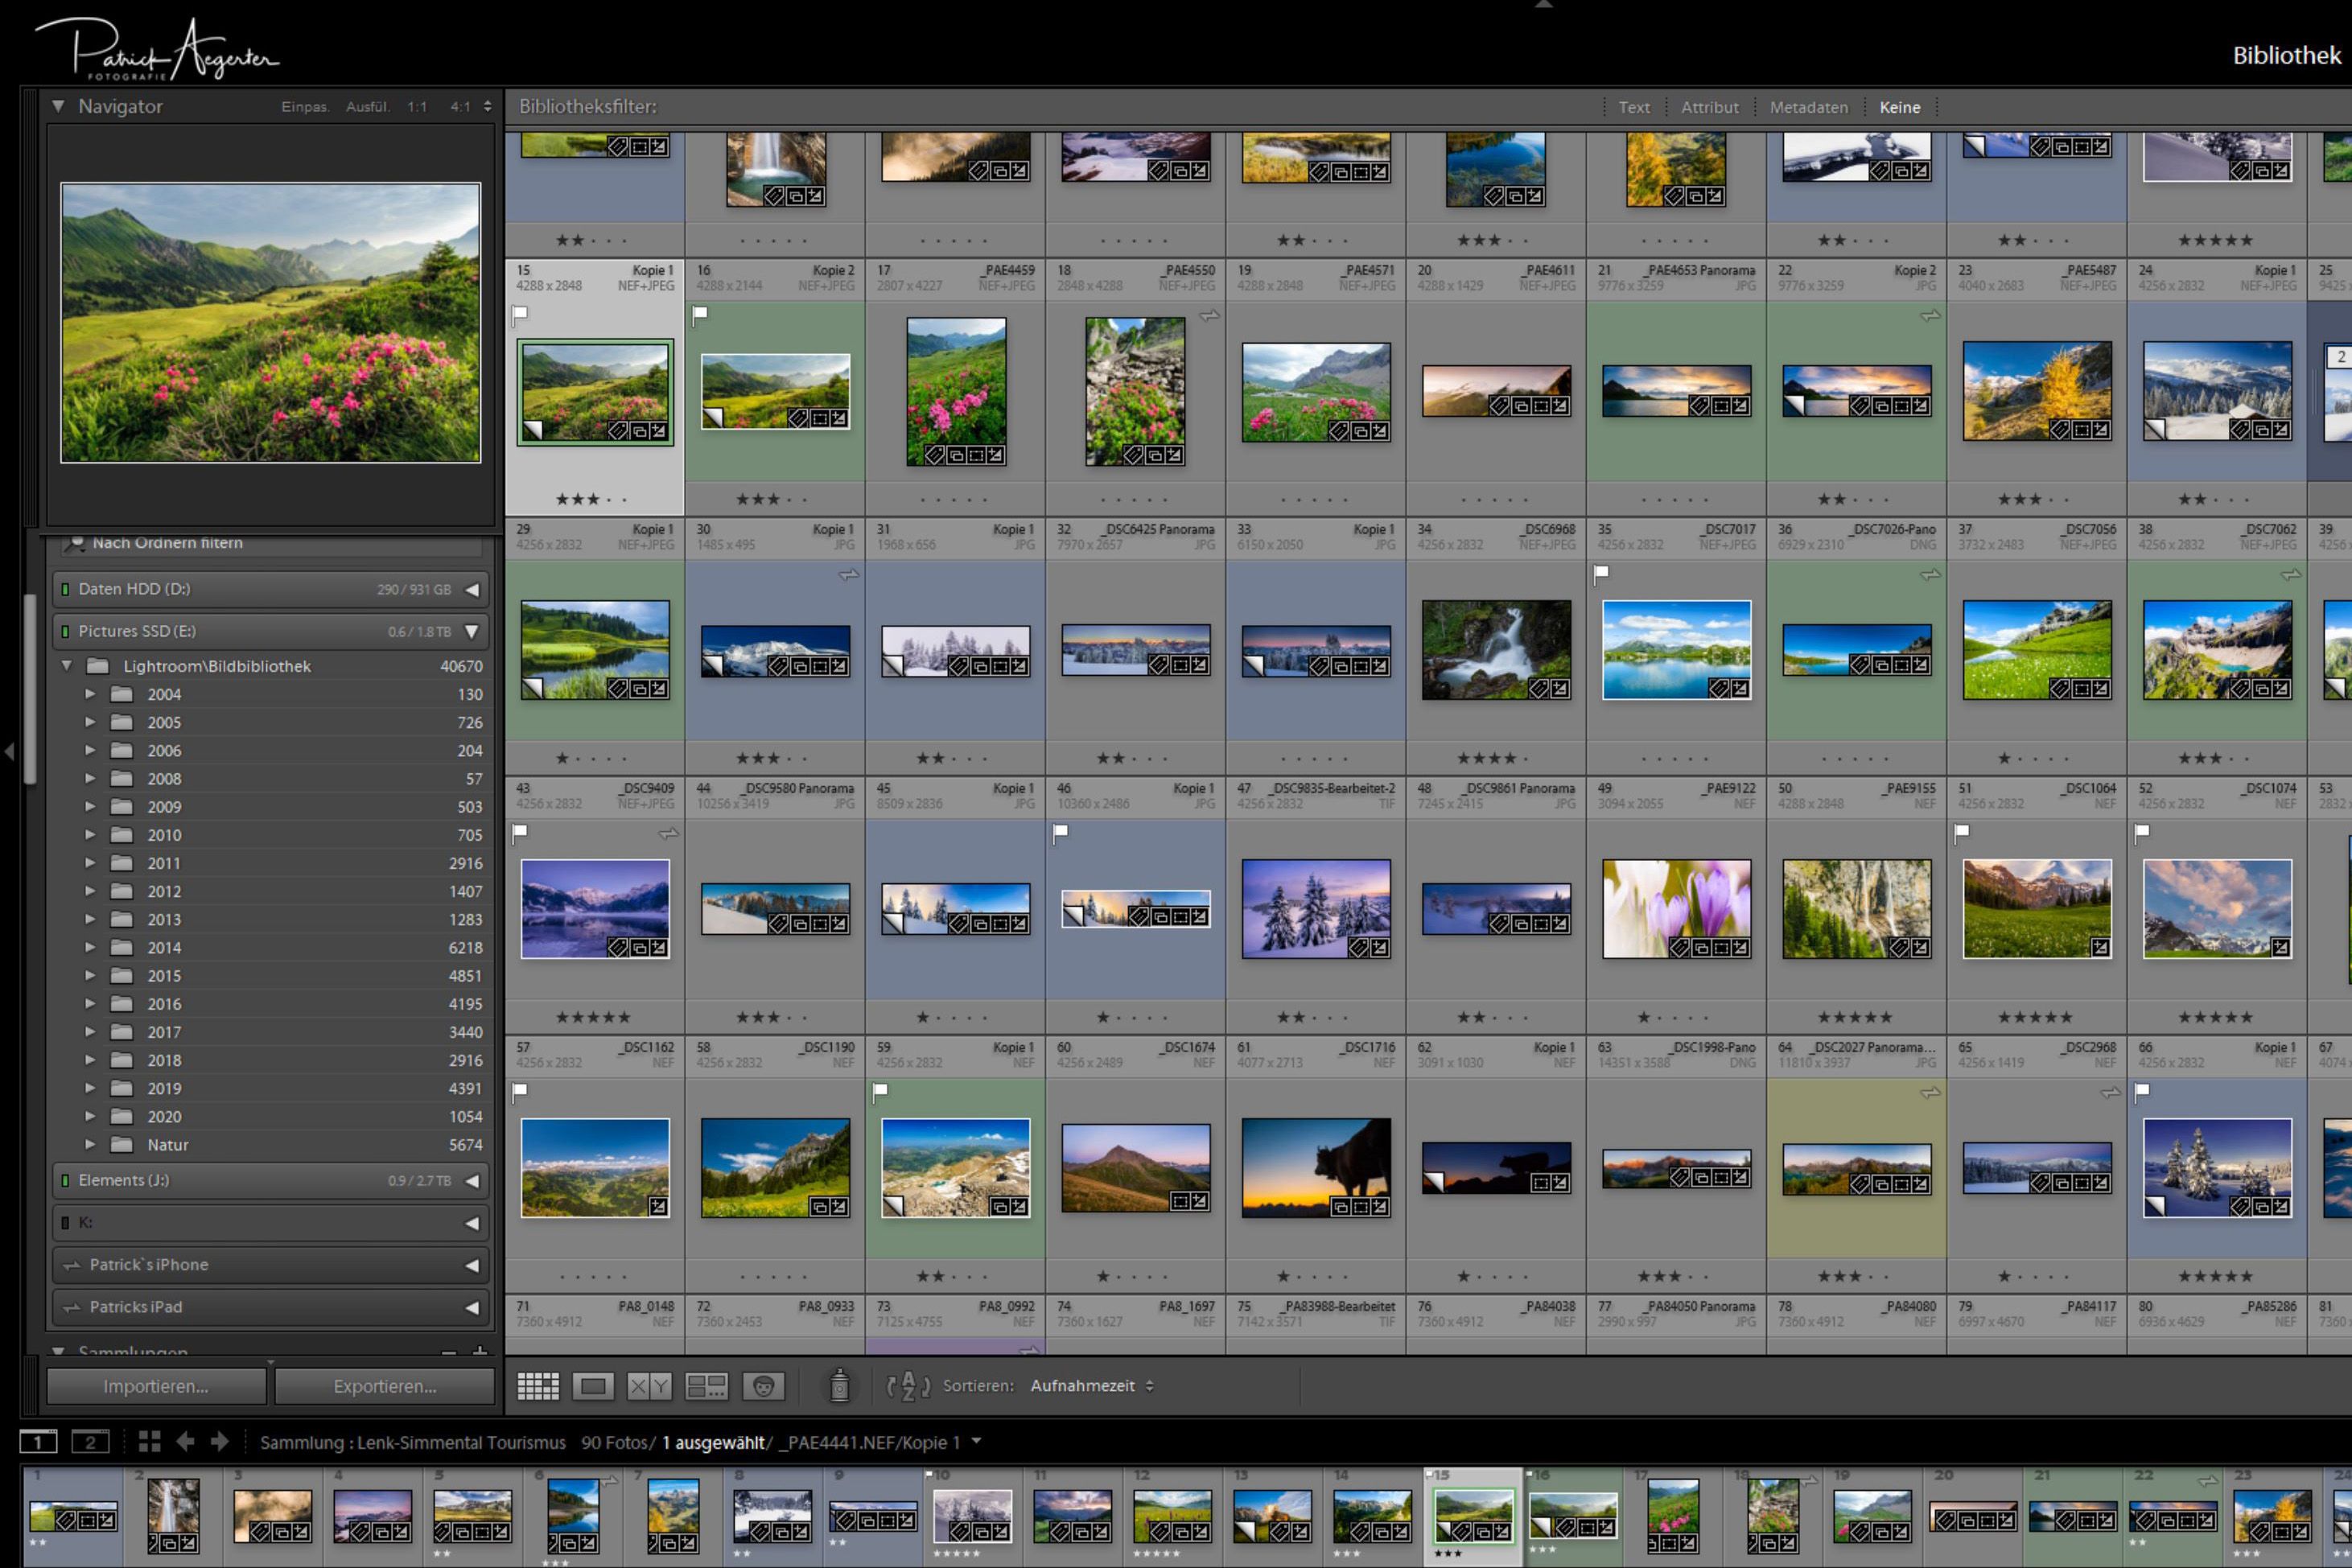Select the Painter spray can tool
The width and height of the screenshot is (2352, 1568).
[840, 1385]
